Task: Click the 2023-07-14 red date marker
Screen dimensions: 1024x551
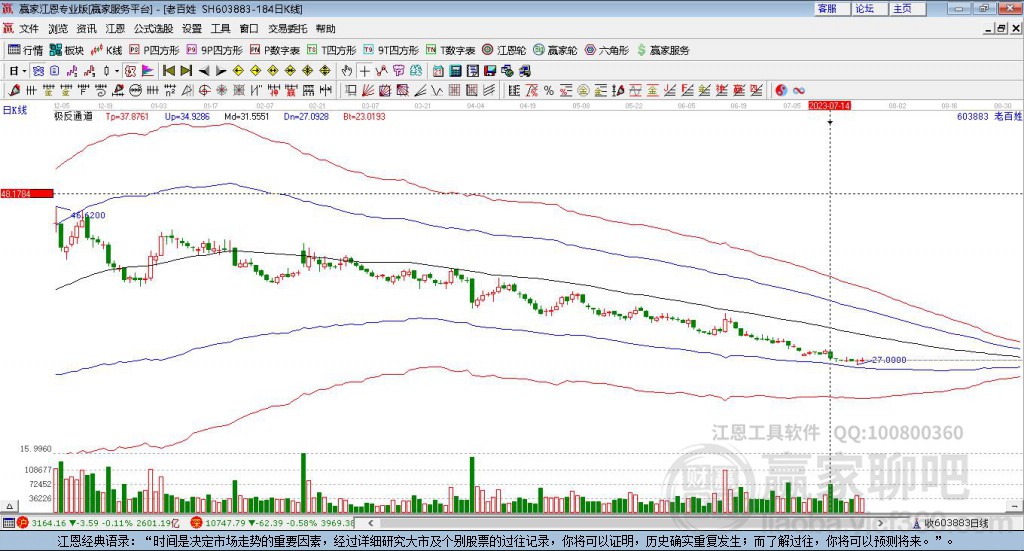Action: [x=829, y=105]
